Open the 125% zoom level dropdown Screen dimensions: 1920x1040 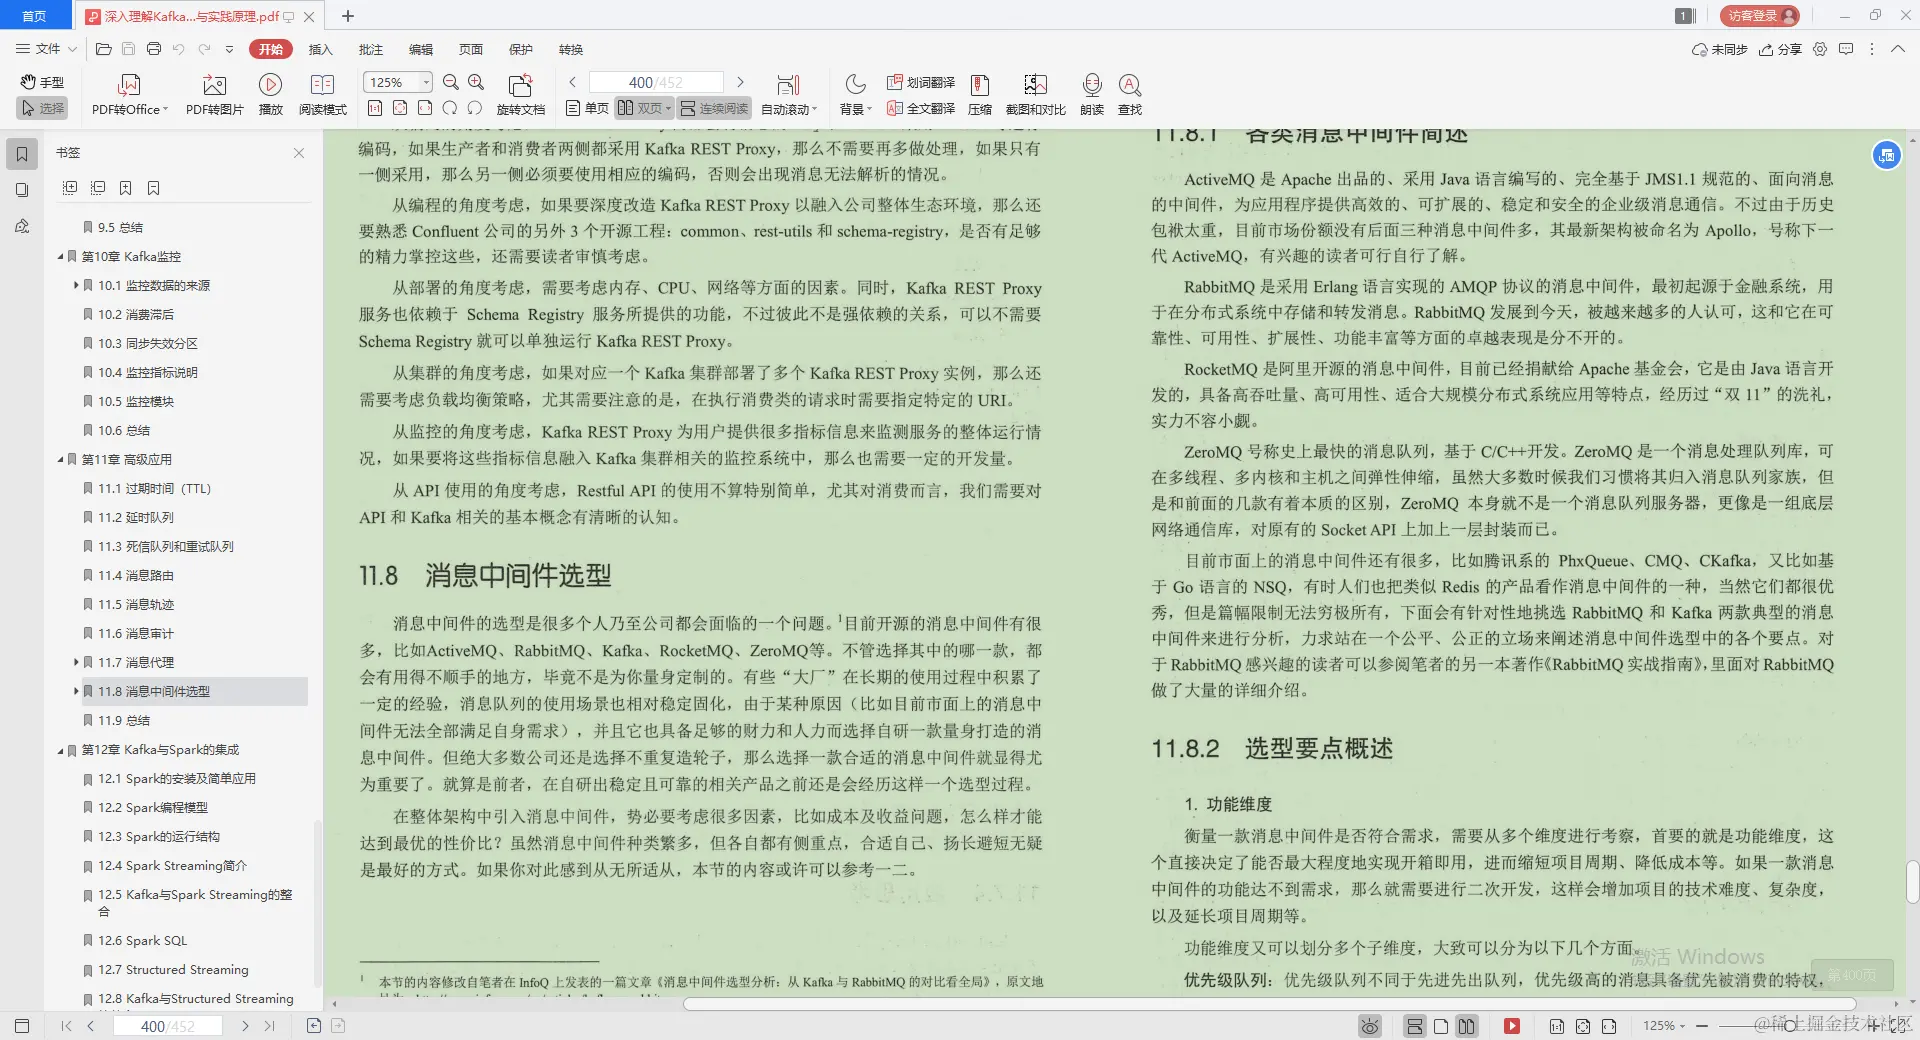coord(425,82)
